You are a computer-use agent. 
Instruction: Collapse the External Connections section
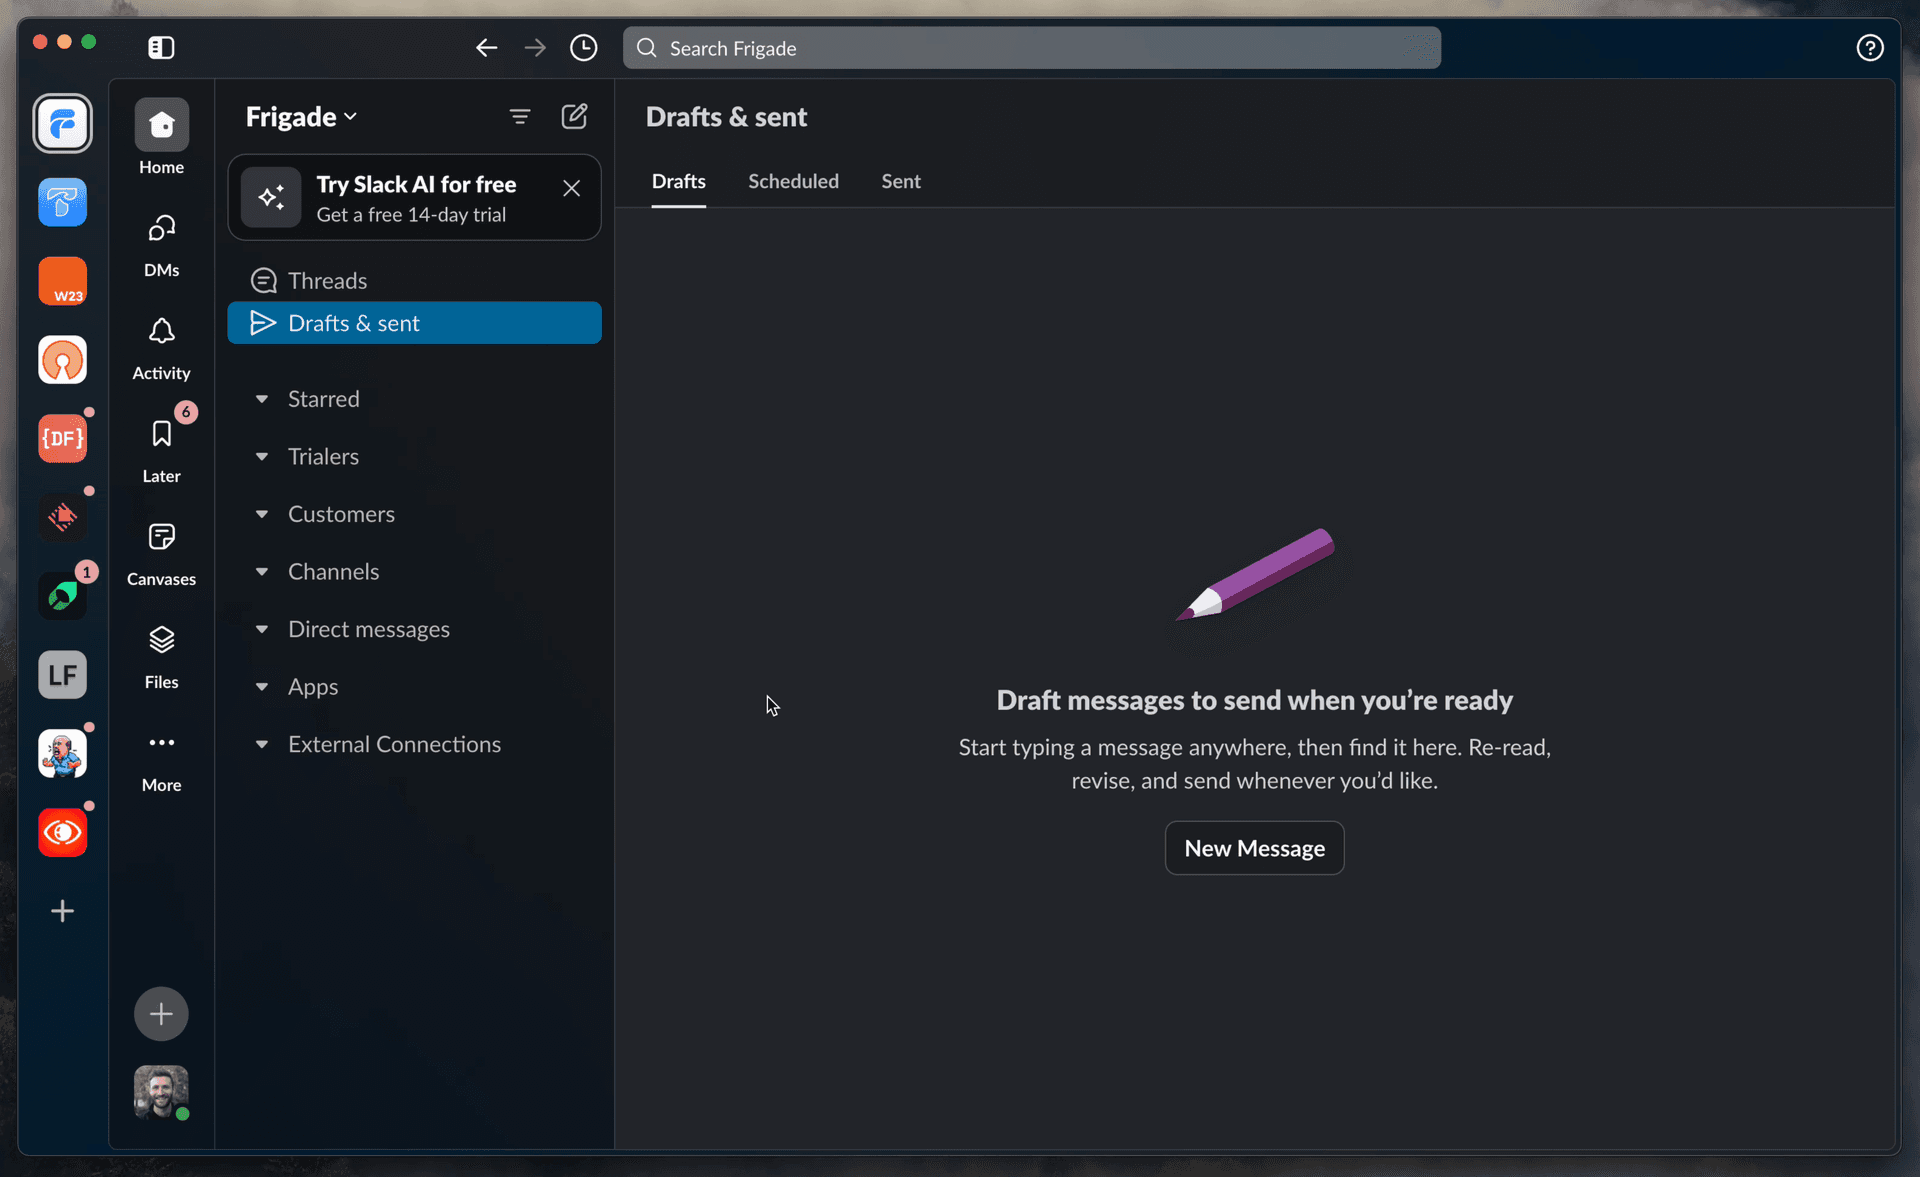(261, 745)
